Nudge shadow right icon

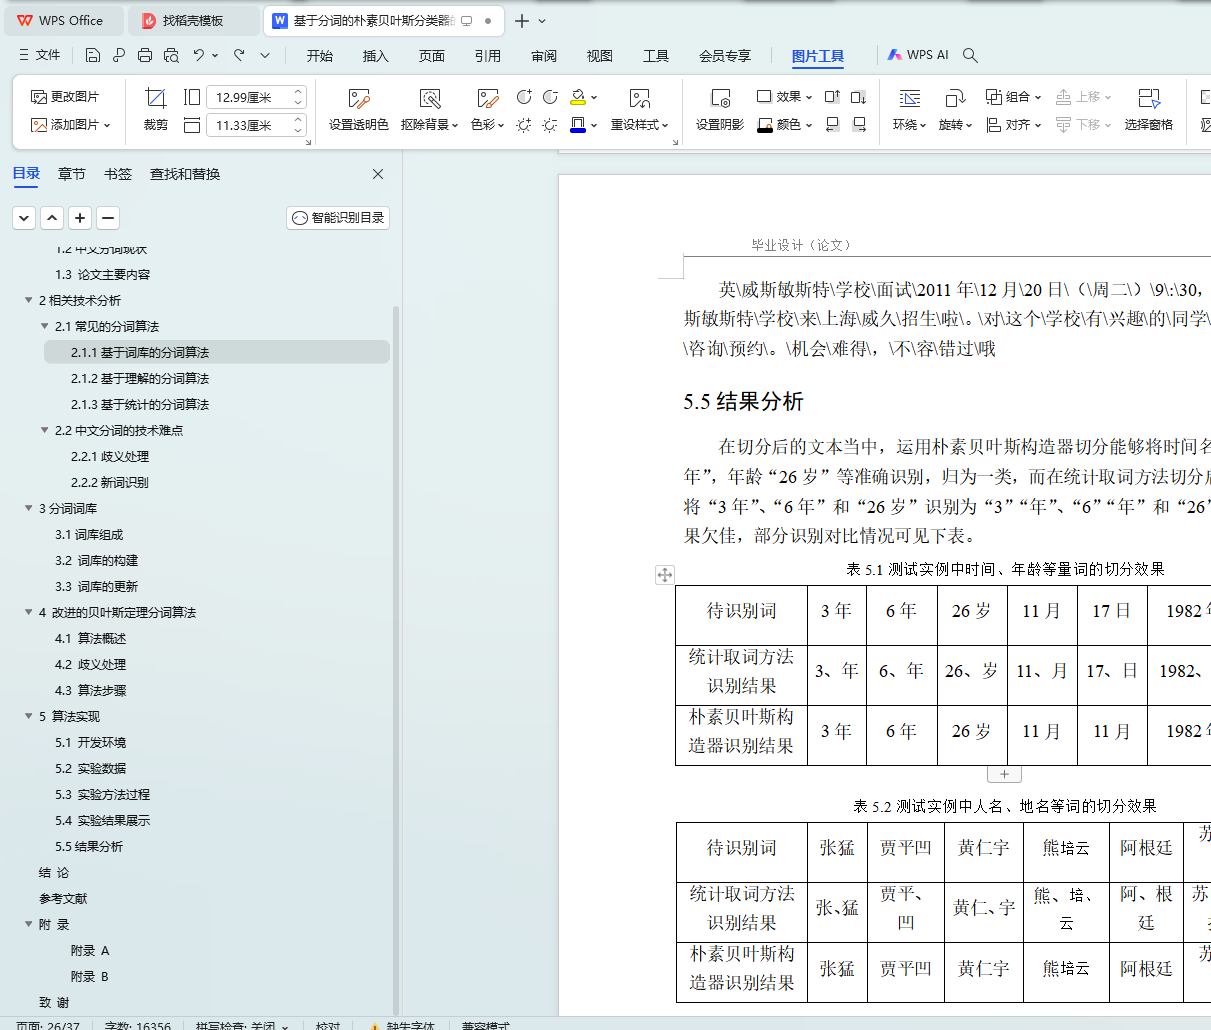(859, 125)
